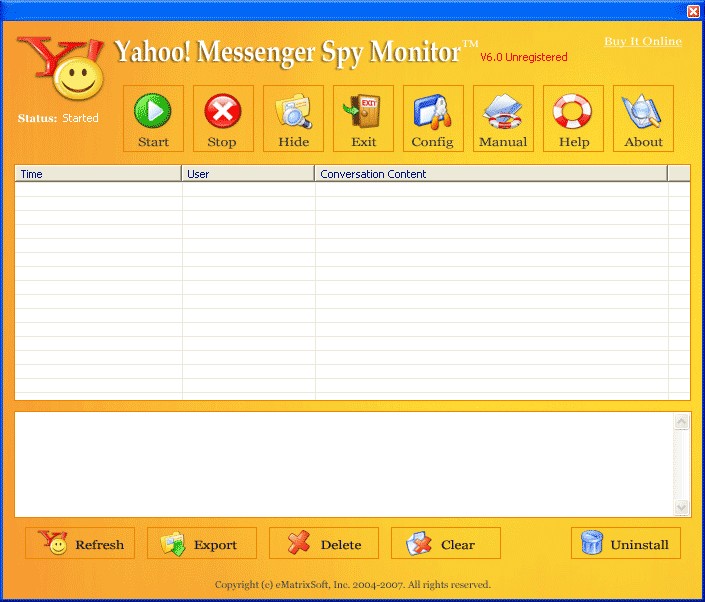The height and width of the screenshot is (602, 705).
Task: Sort the list by User column
Action: pyautogui.click(x=248, y=174)
